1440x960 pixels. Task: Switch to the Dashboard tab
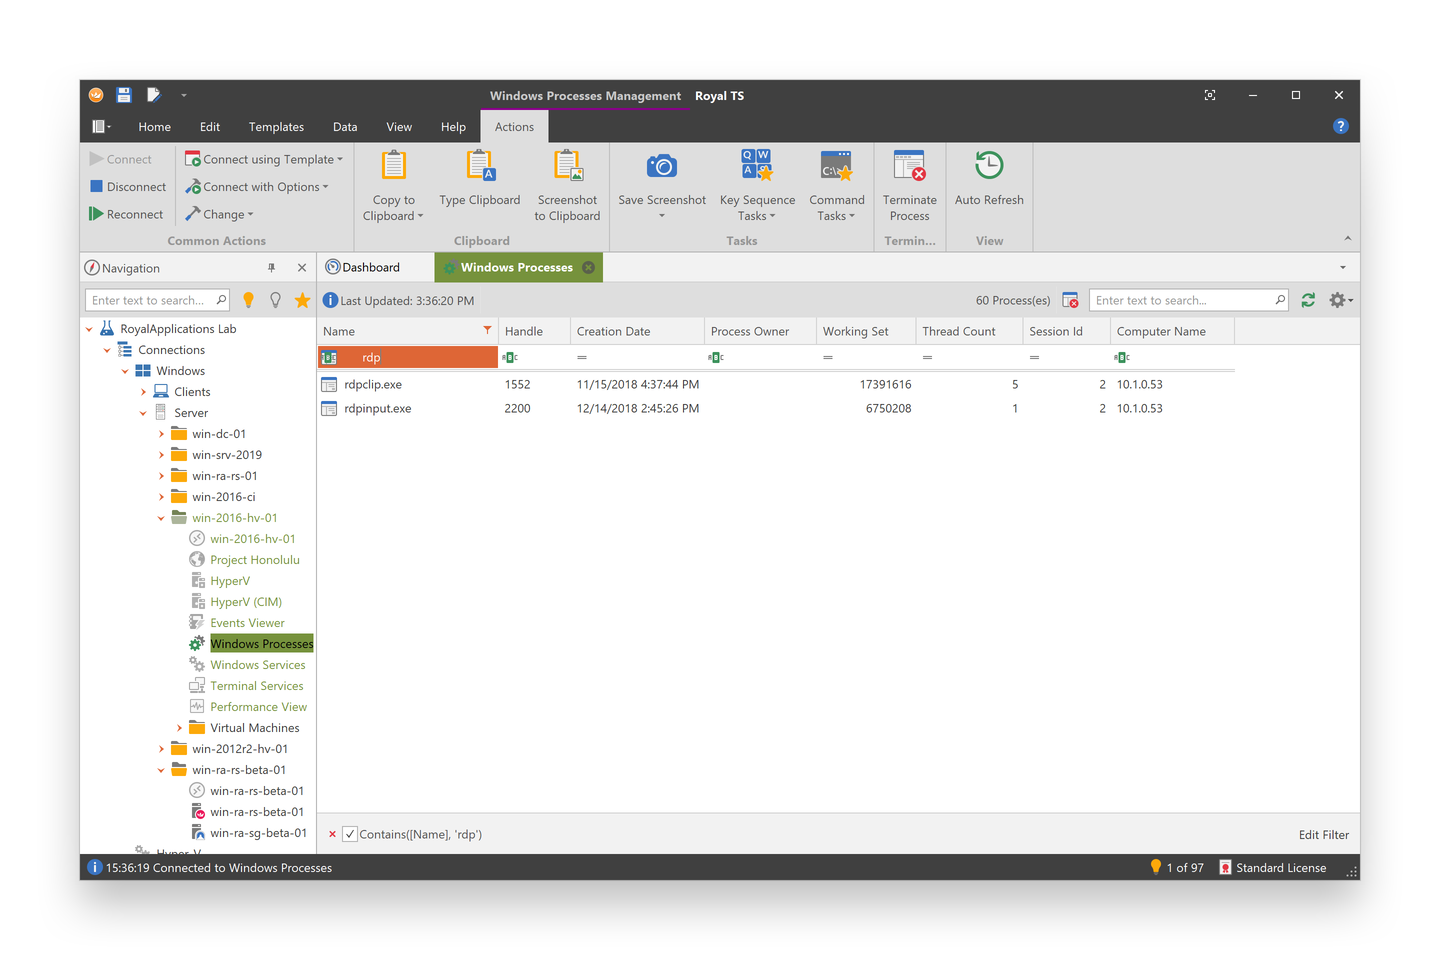[370, 267]
